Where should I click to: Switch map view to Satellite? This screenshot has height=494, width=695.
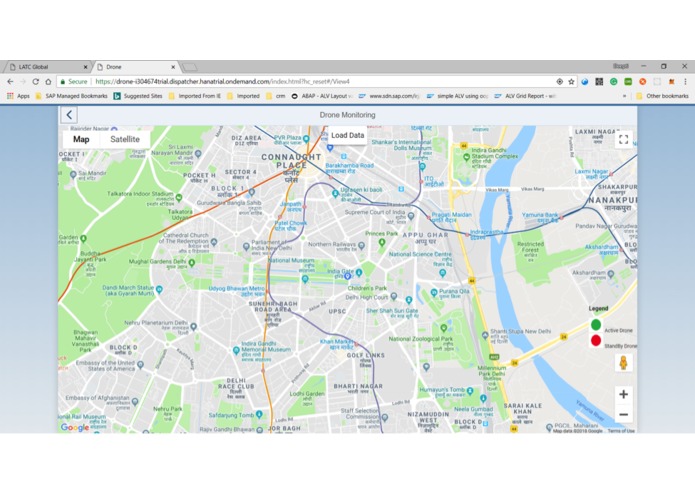click(x=125, y=139)
